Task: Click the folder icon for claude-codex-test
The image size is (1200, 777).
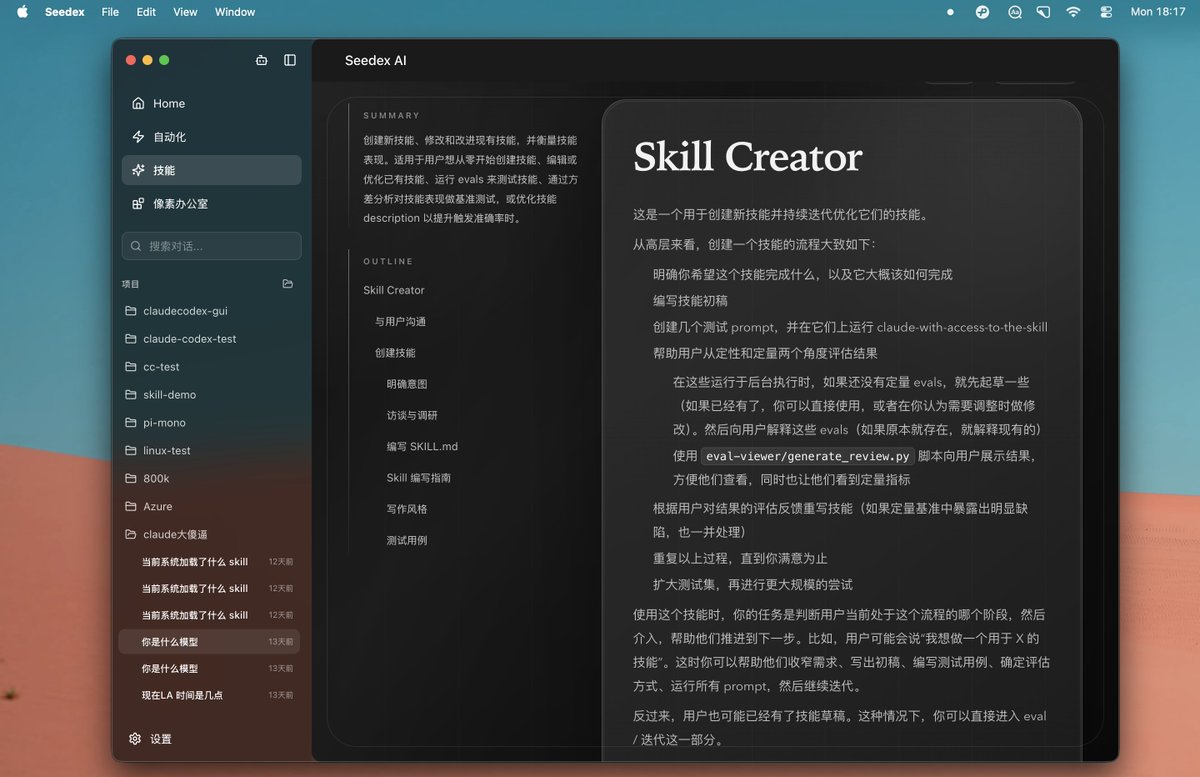Action: tap(131, 339)
